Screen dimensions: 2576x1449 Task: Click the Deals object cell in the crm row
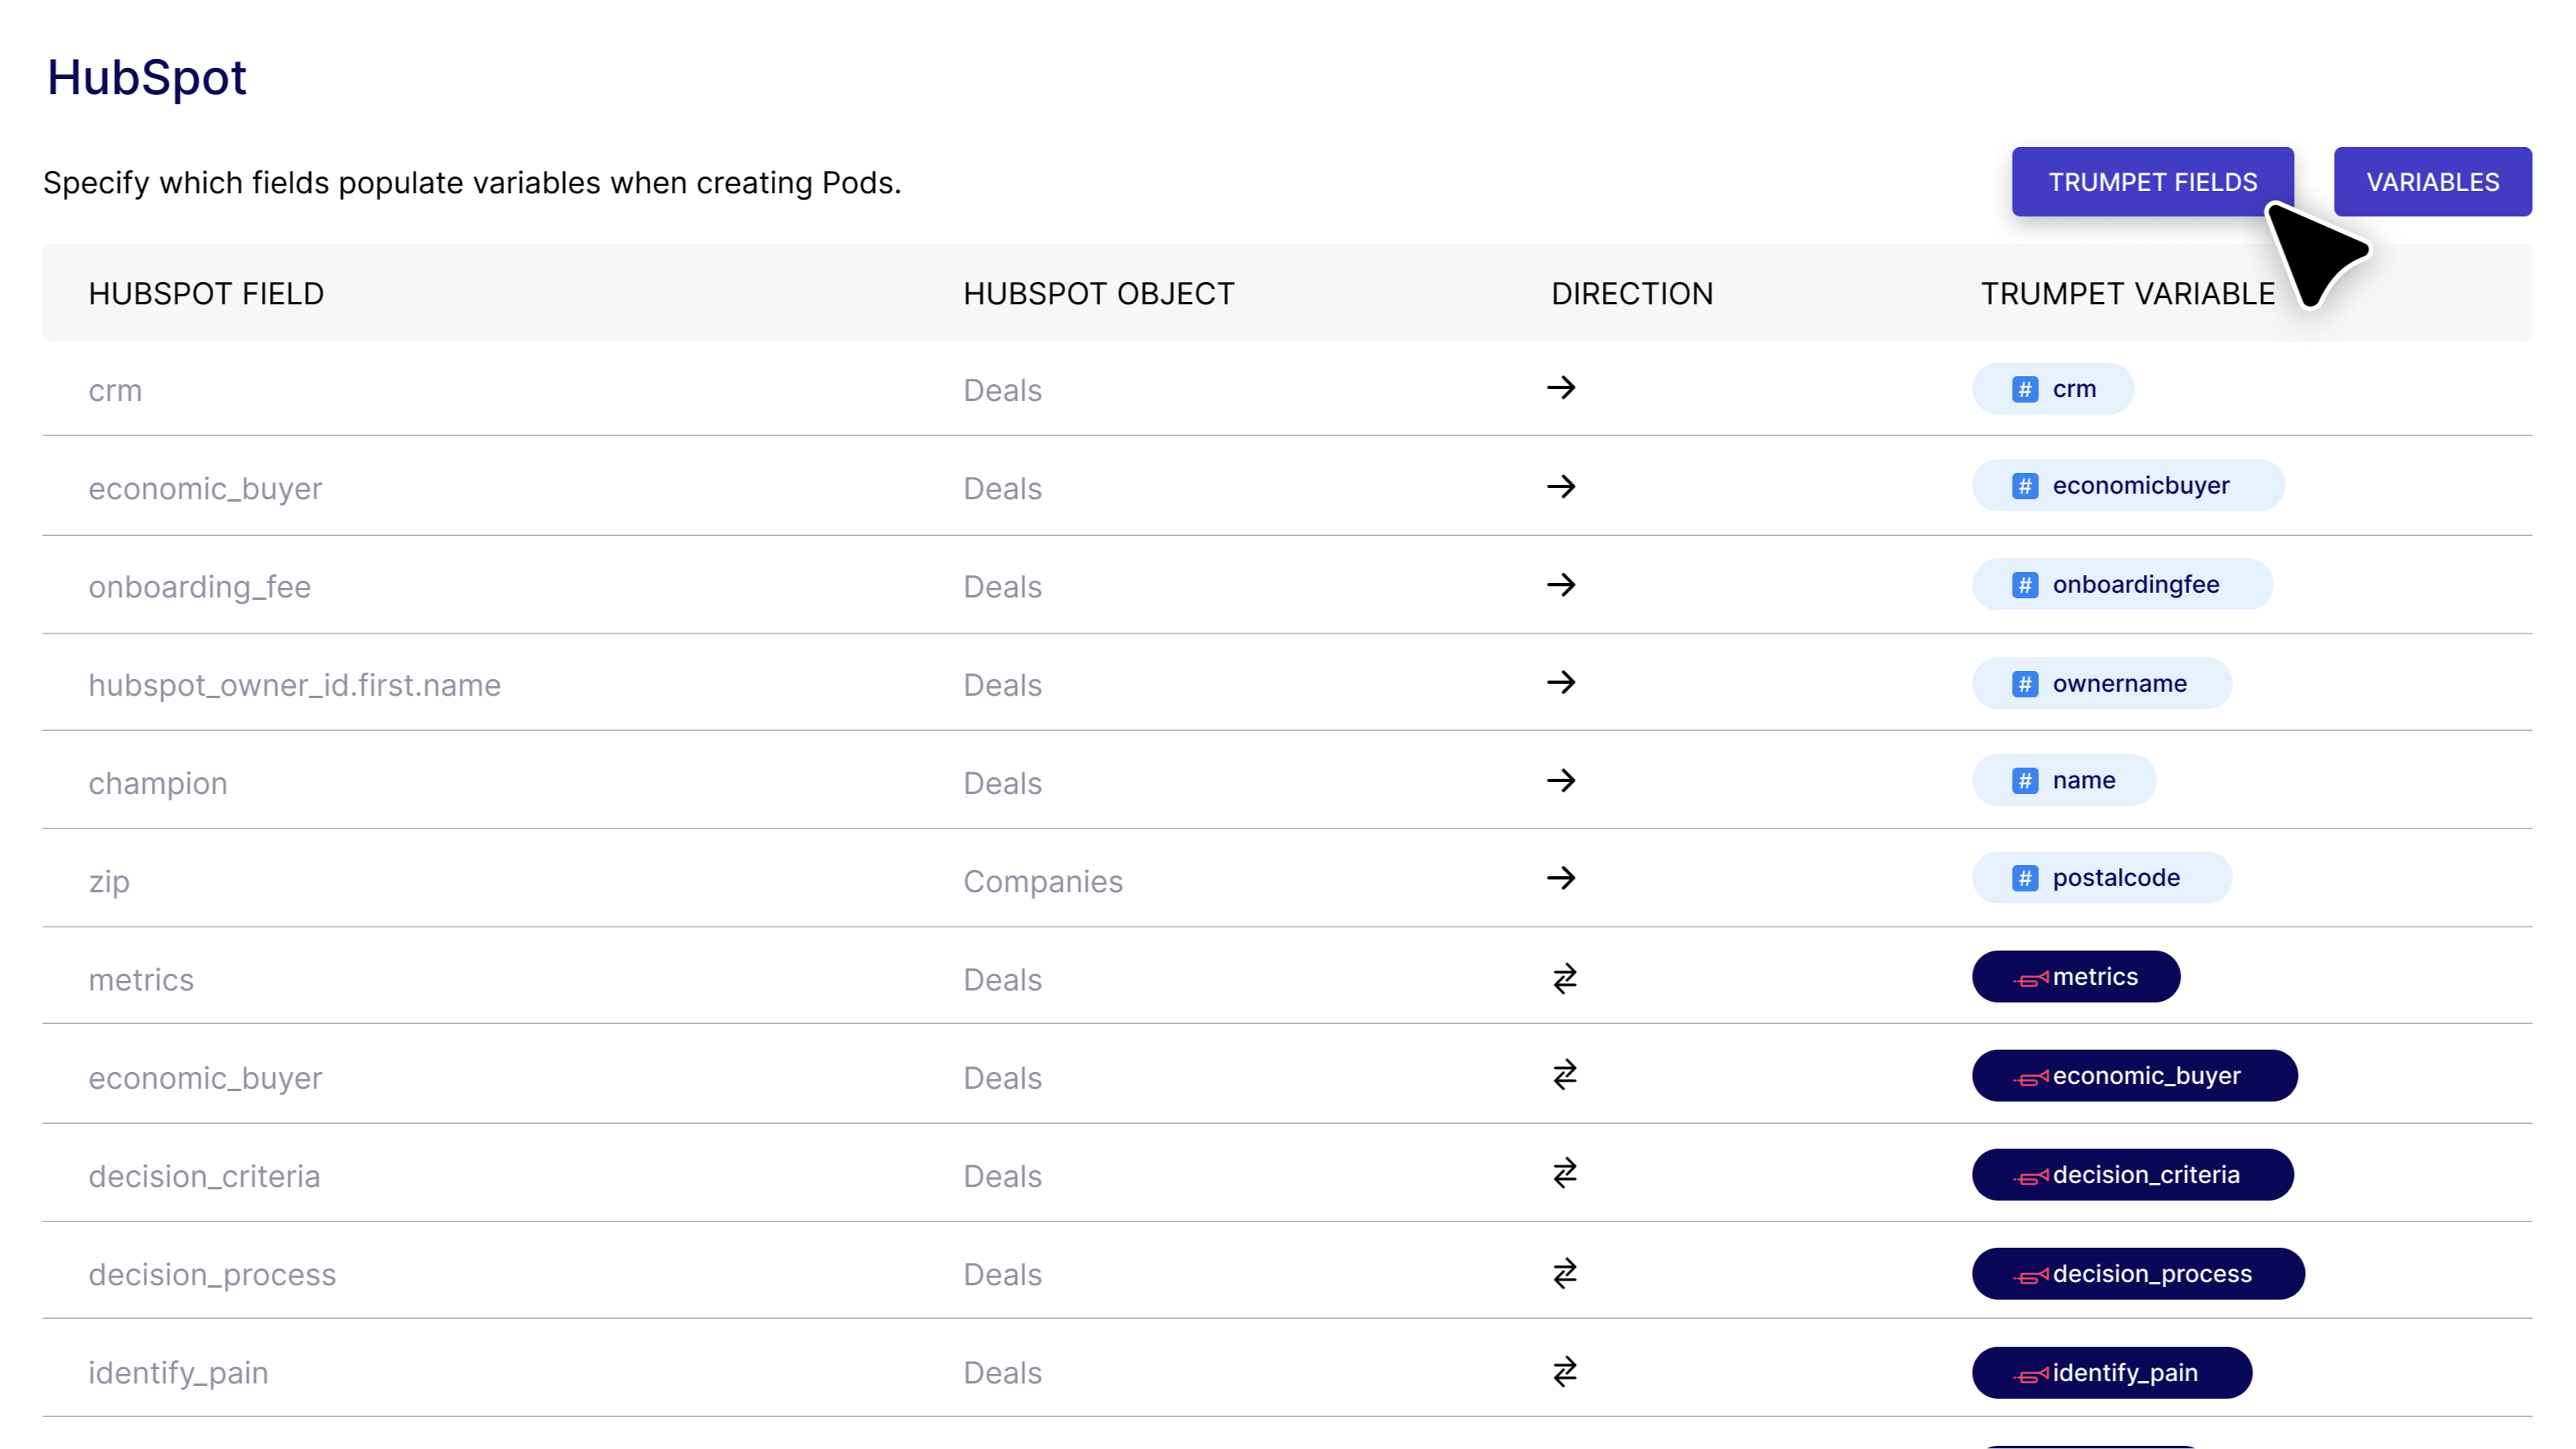pos(1002,390)
